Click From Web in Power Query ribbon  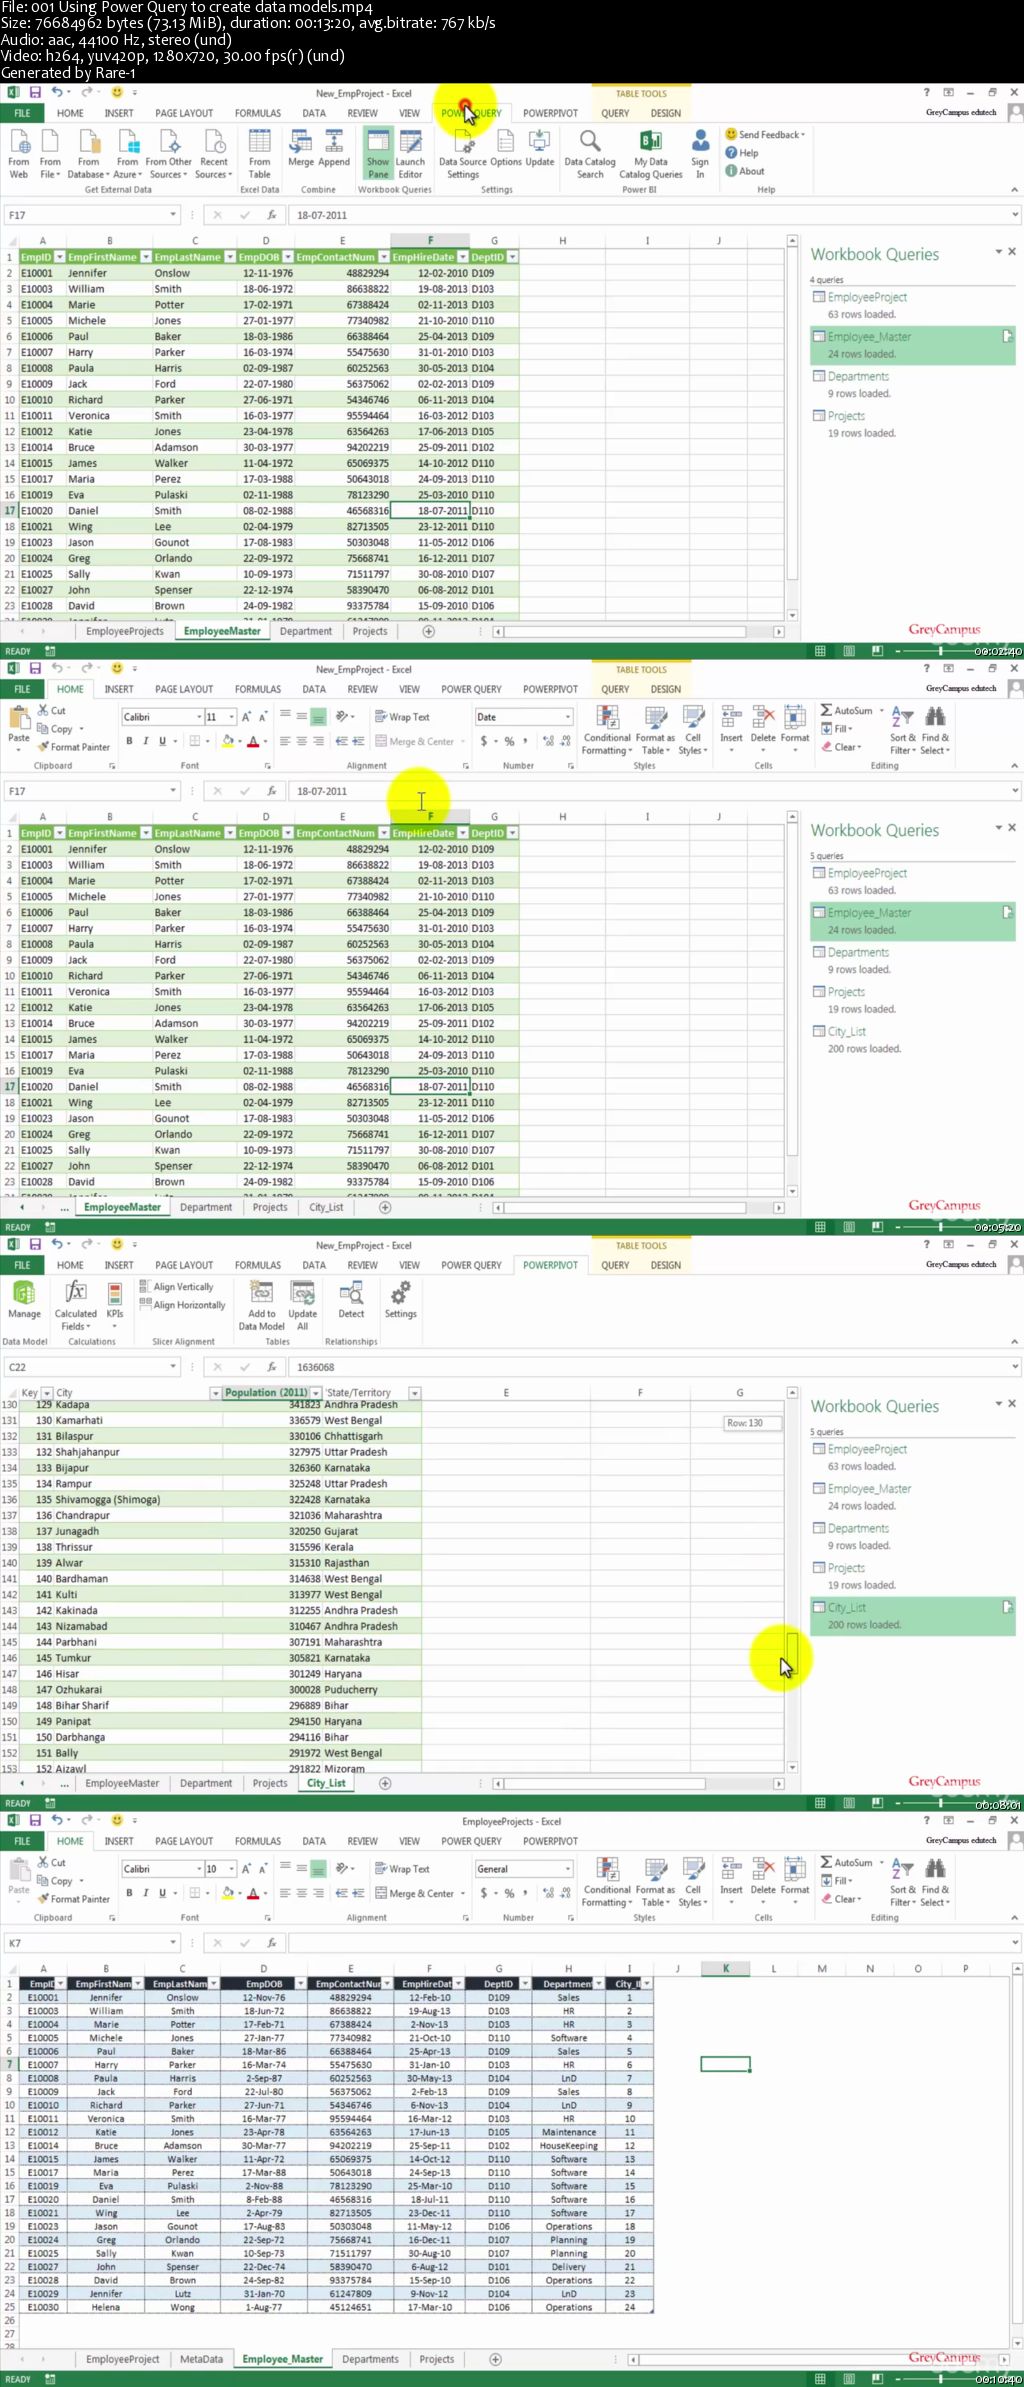pos(19,153)
